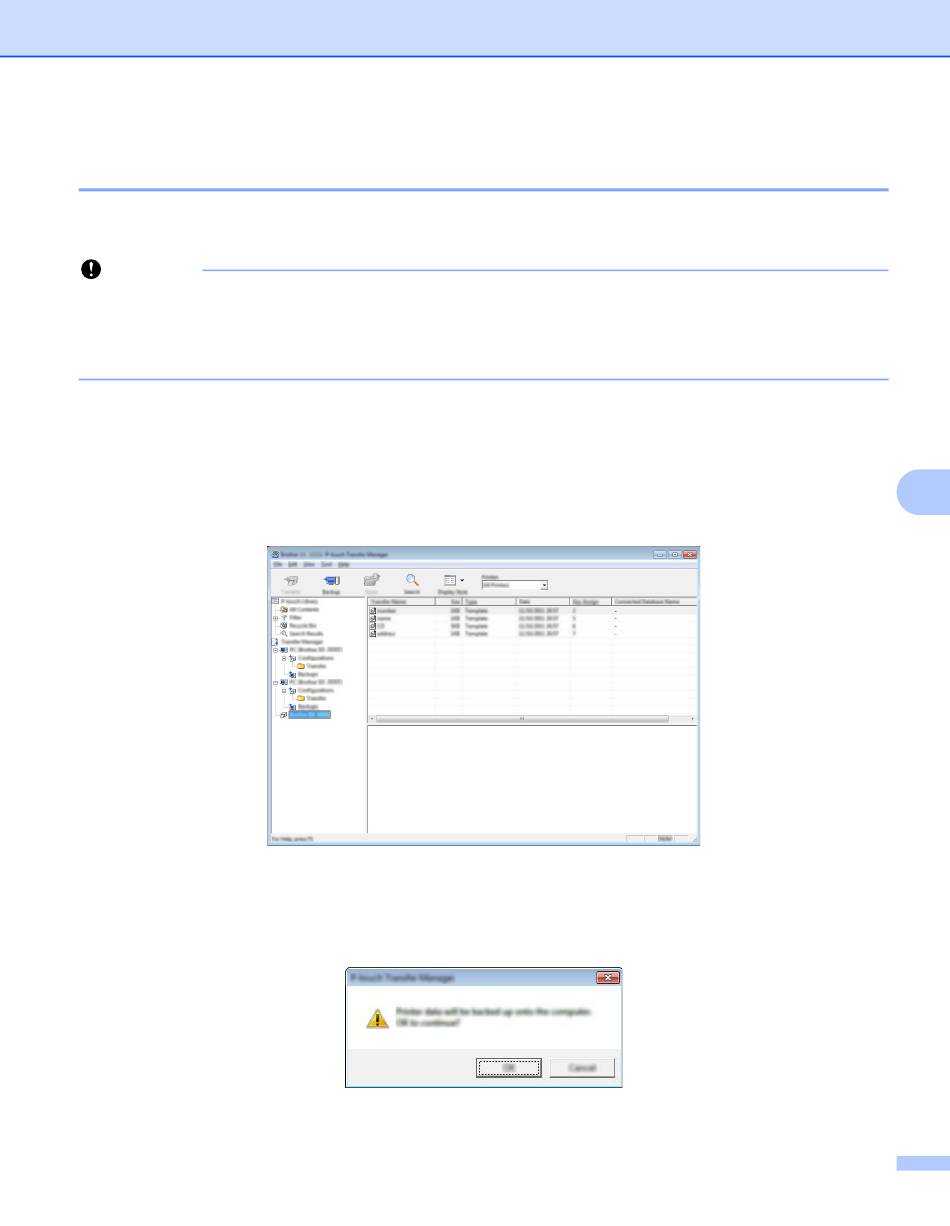Select Search Results in folder tree
The image size is (950, 1226).
point(304,634)
